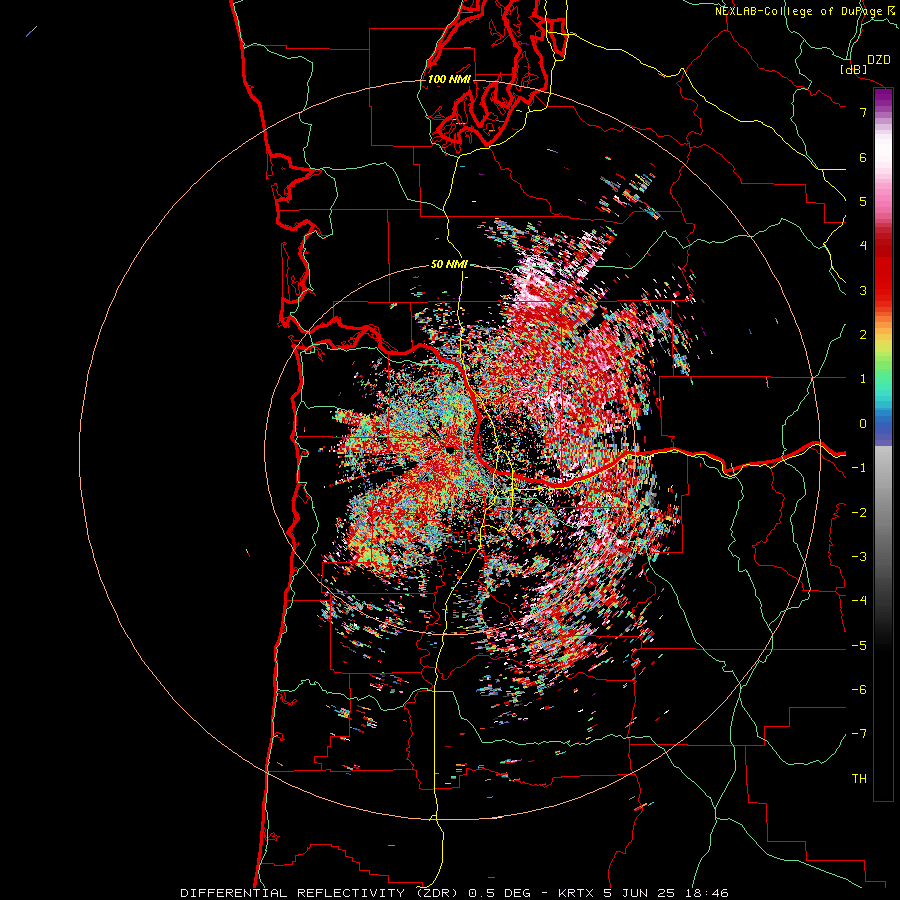Click the red band of the color bar

tap(883, 270)
